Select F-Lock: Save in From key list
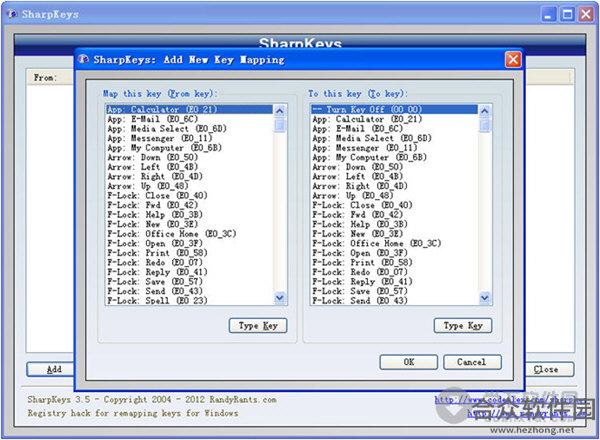Image resolution: width=600 pixels, height=440 pixels. (189, 282)
